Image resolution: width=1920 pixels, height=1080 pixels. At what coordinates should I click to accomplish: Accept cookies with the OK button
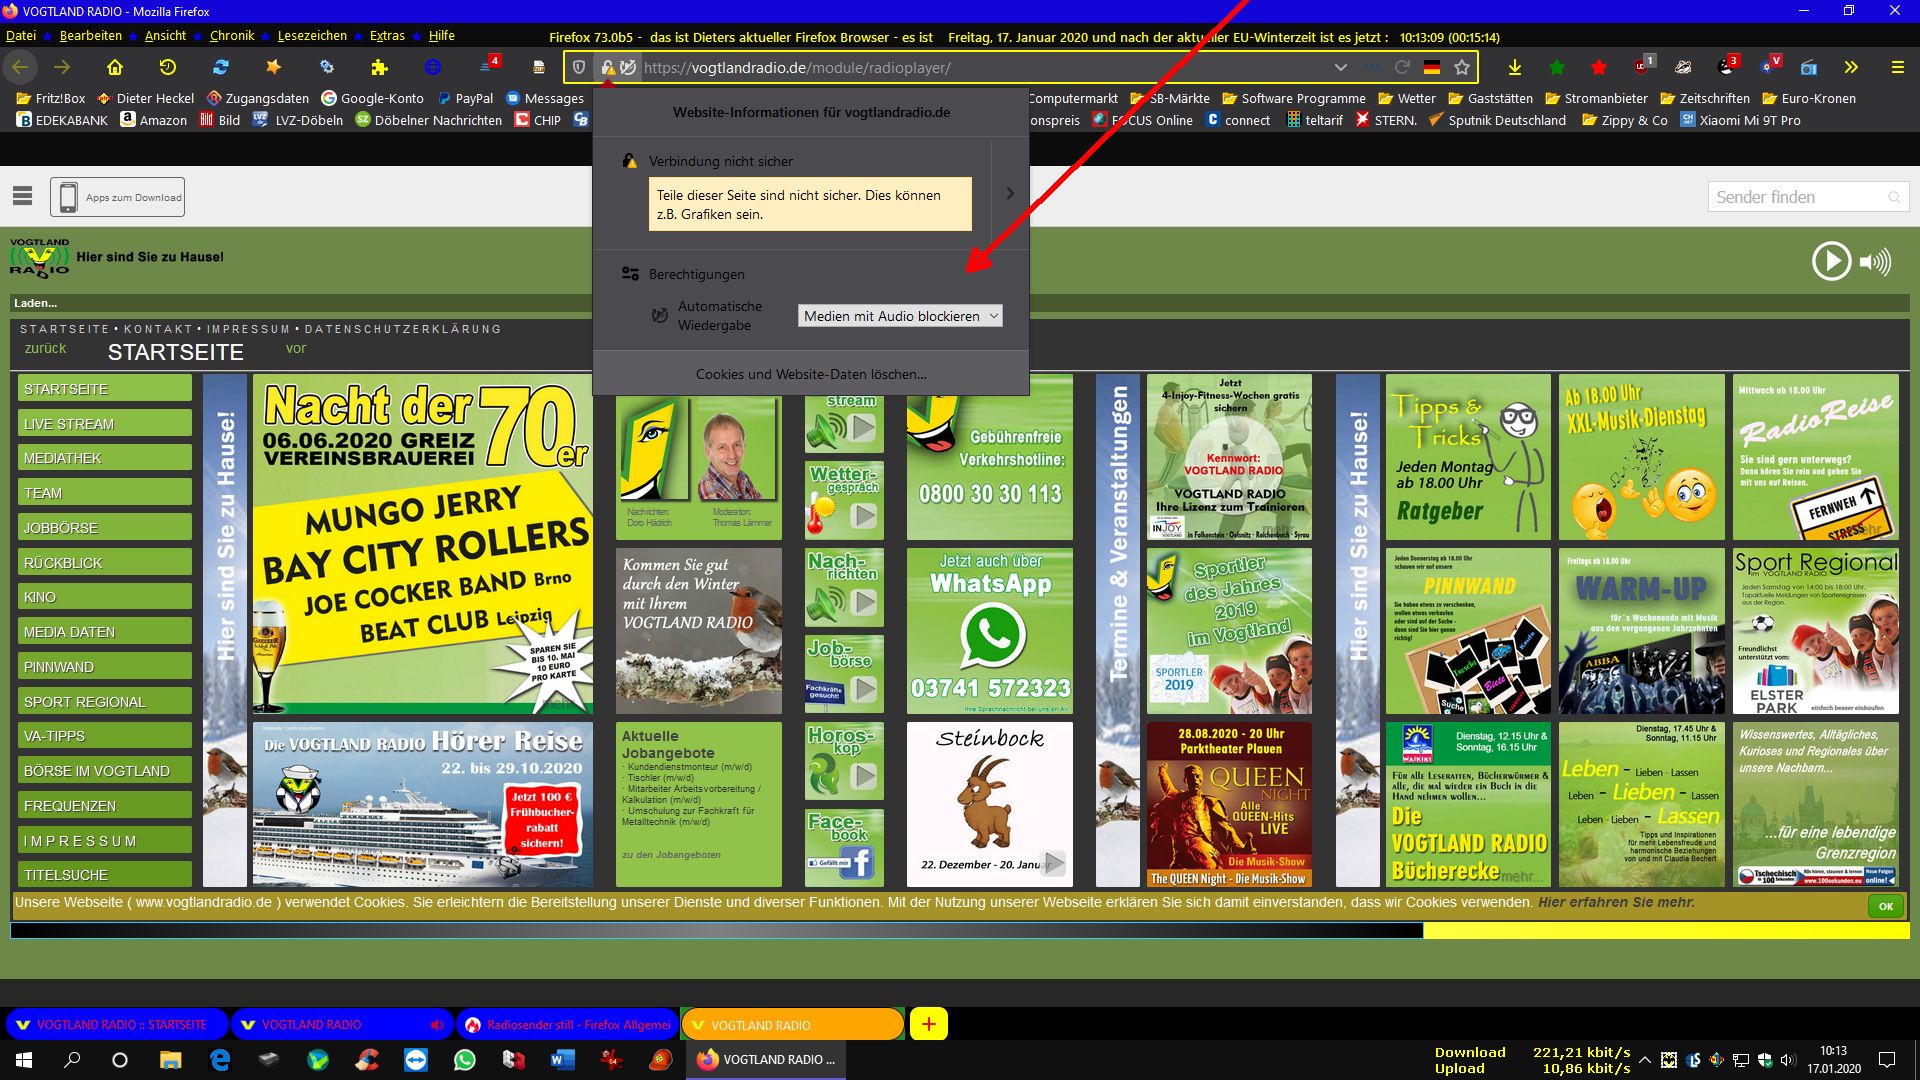tap(1885, 906)
